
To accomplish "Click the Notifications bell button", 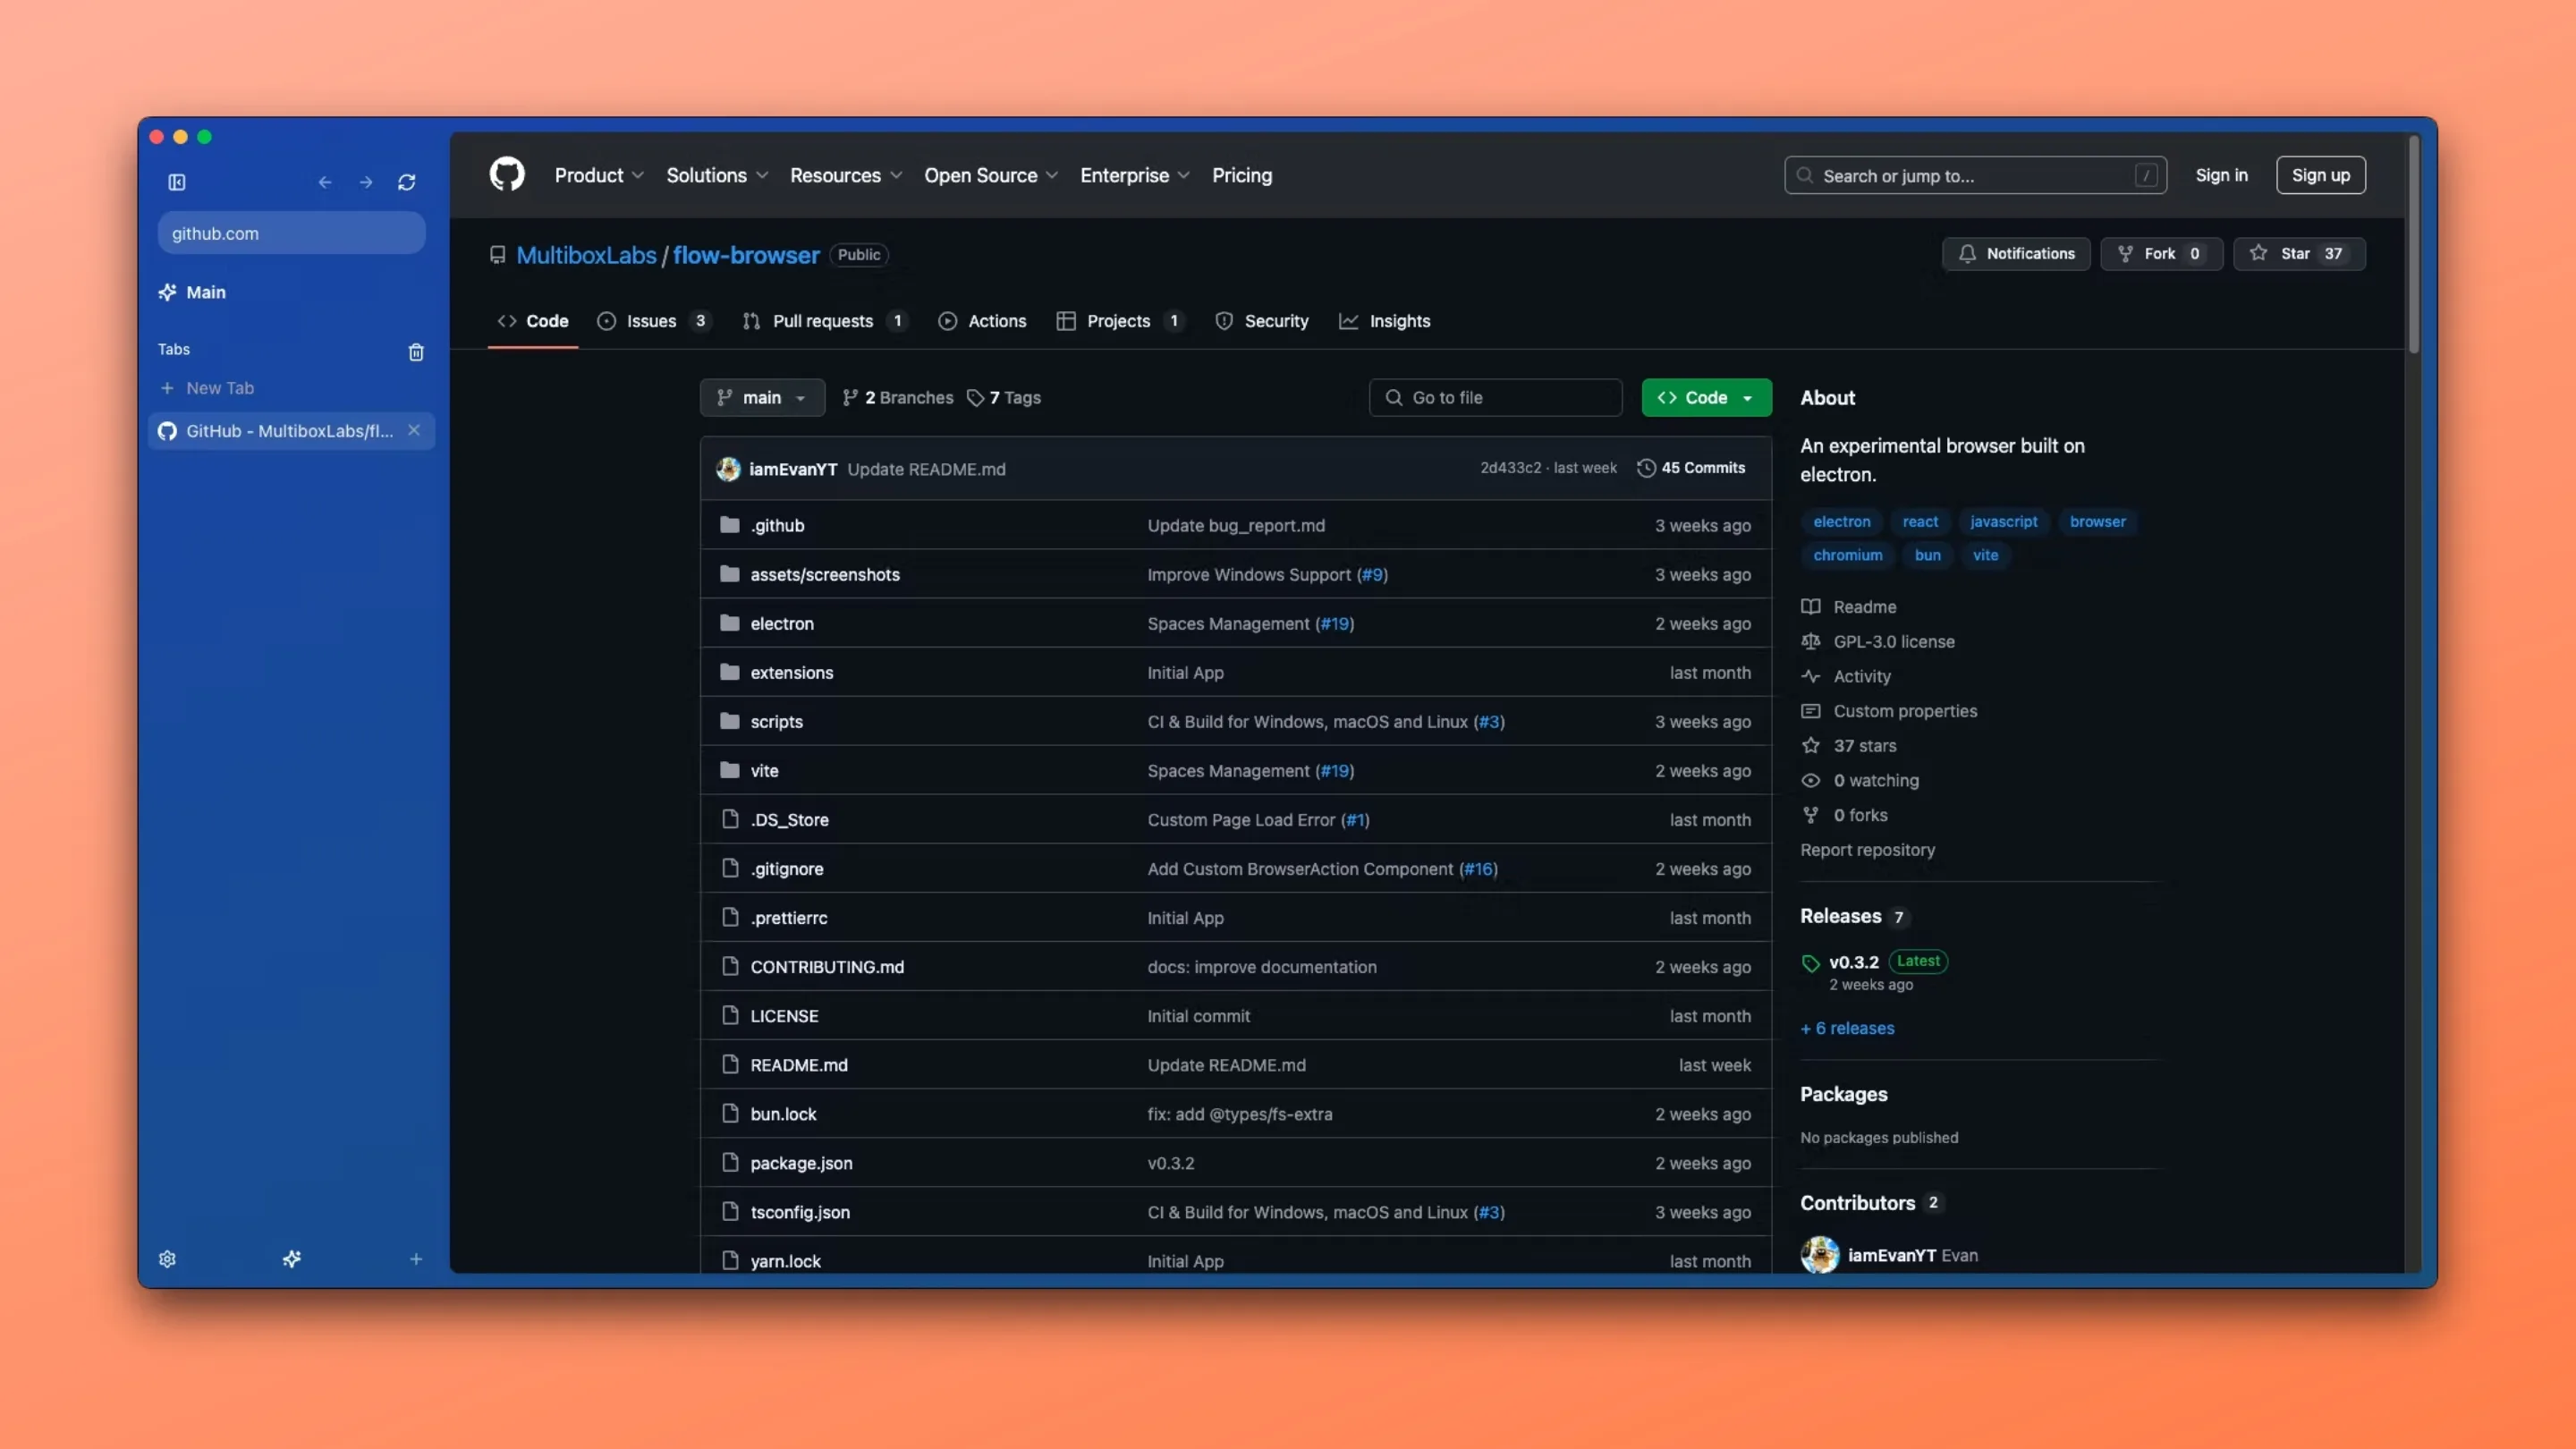I will (x=2015, y=254).
